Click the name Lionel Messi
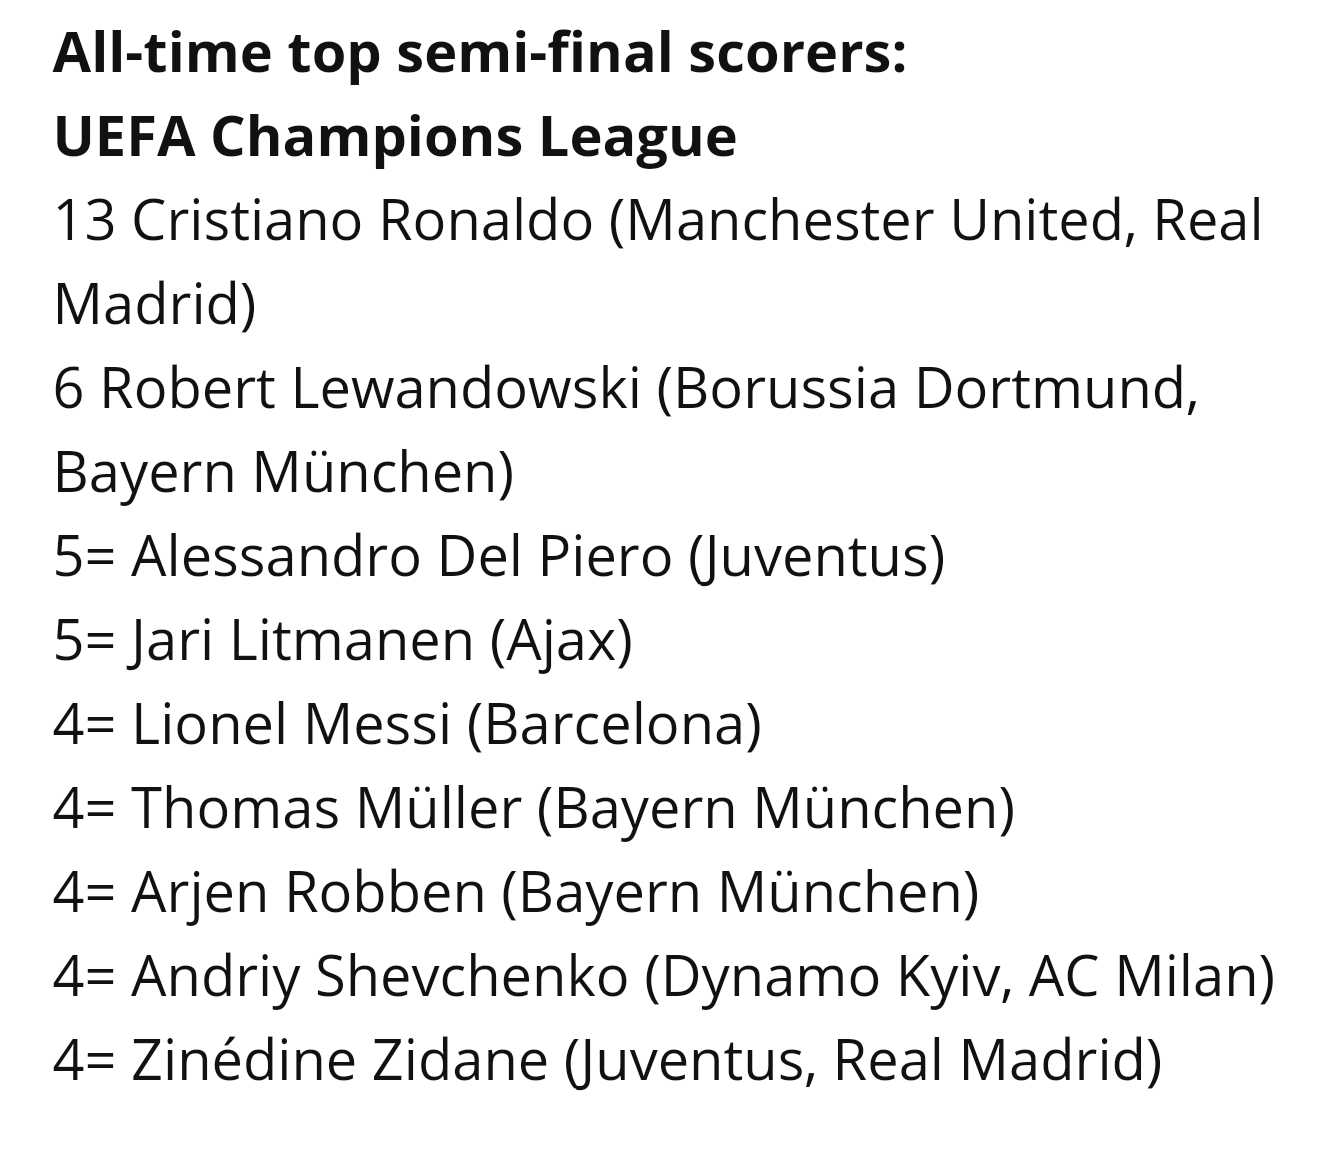The height and width of the screenshot is (1156, 1317). point(291,725)
